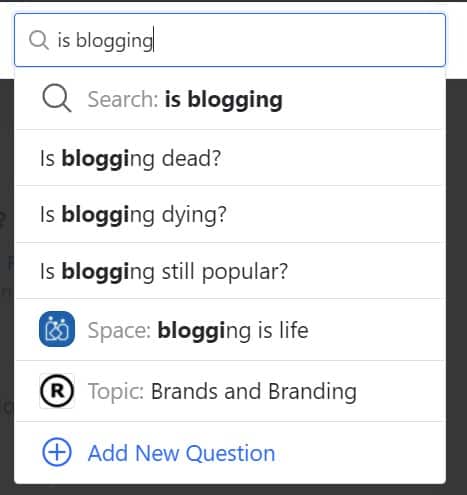Click the gray 'Space:' label

[119, 330]
